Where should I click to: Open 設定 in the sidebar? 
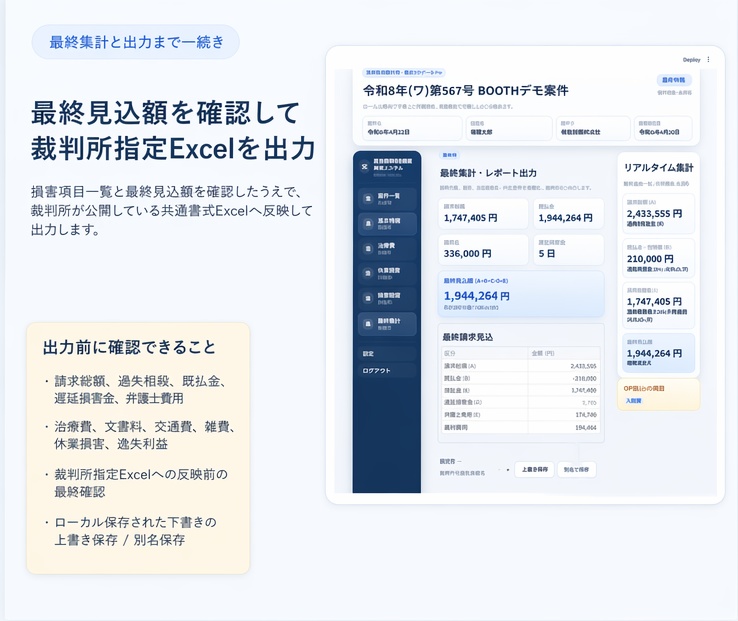point(387,354)
